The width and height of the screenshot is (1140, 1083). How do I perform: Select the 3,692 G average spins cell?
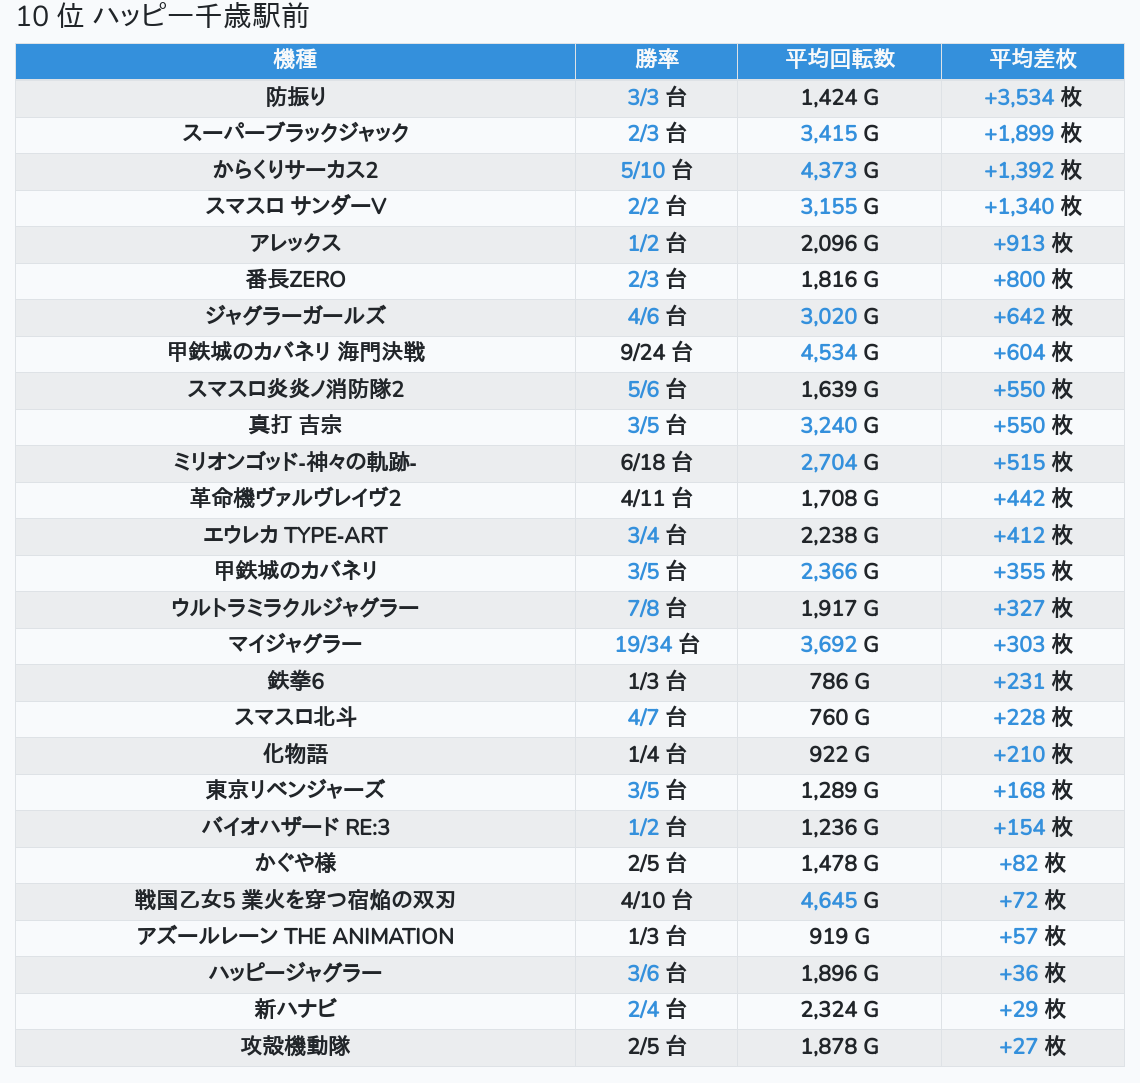pyautogui.click(x=839, y=645)
